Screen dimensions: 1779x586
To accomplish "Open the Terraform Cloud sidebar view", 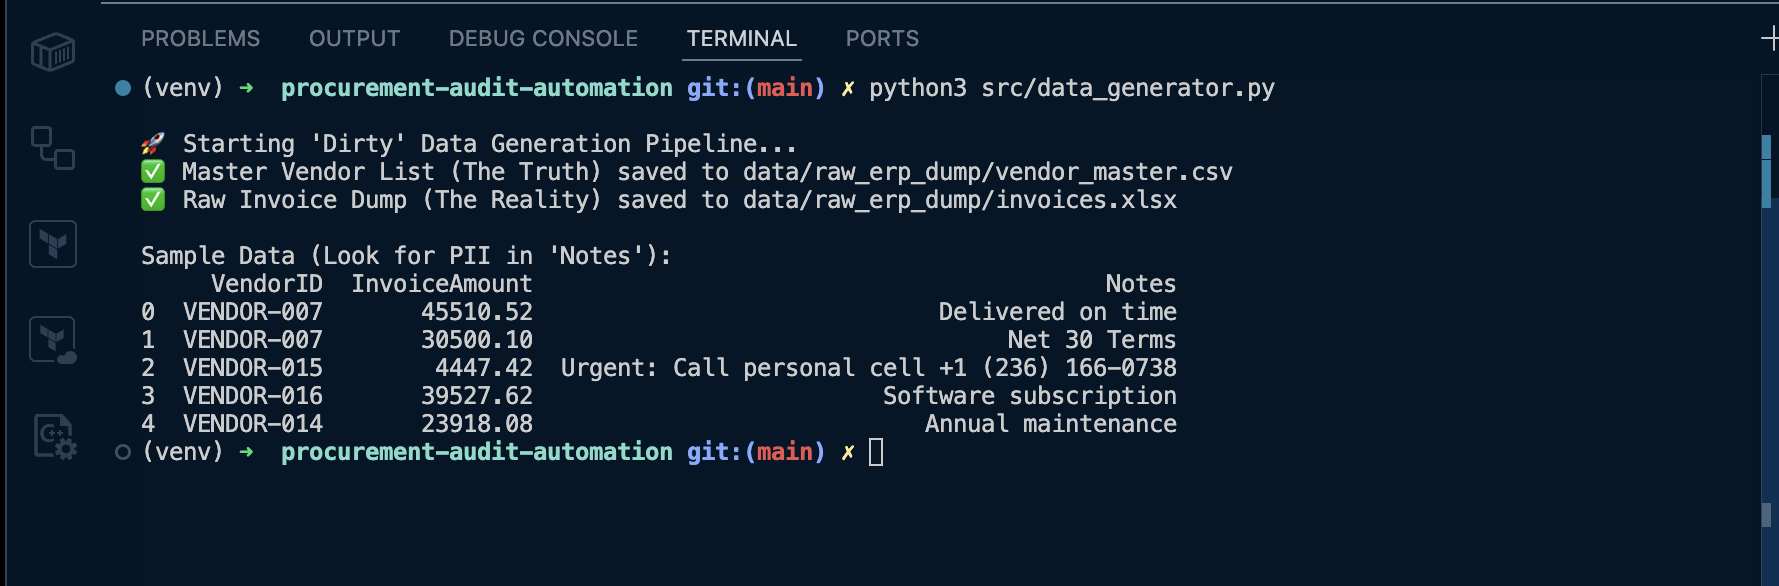I will click(x=53, y=340).
